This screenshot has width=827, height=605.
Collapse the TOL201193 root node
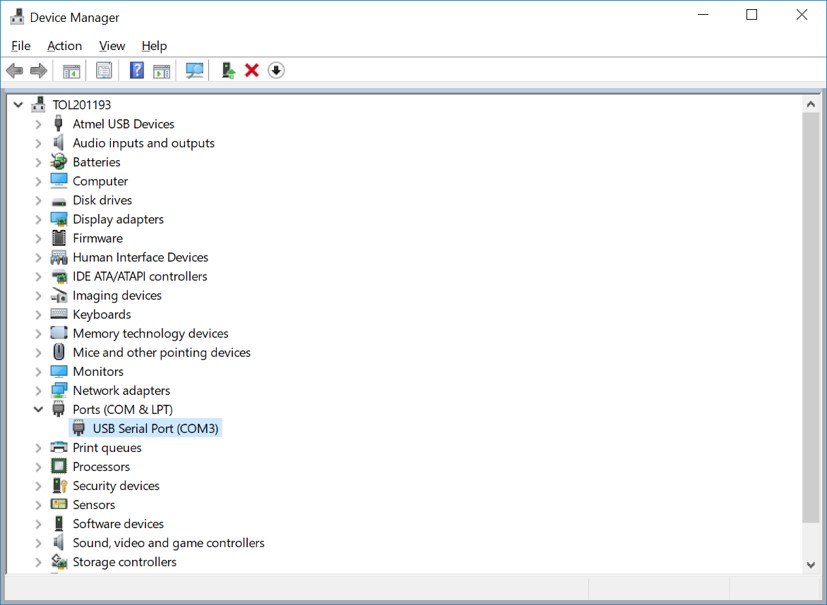point(18,104)
